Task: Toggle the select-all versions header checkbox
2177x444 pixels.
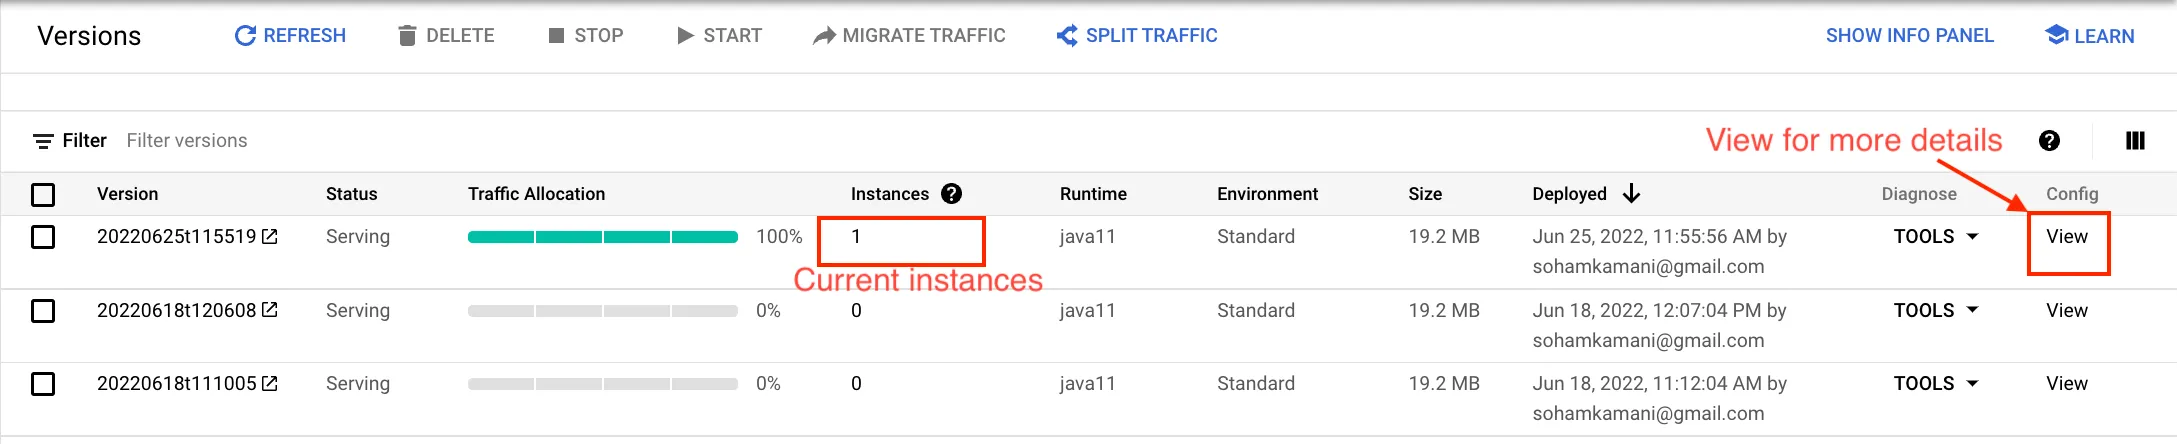Action: pos(43,194)
